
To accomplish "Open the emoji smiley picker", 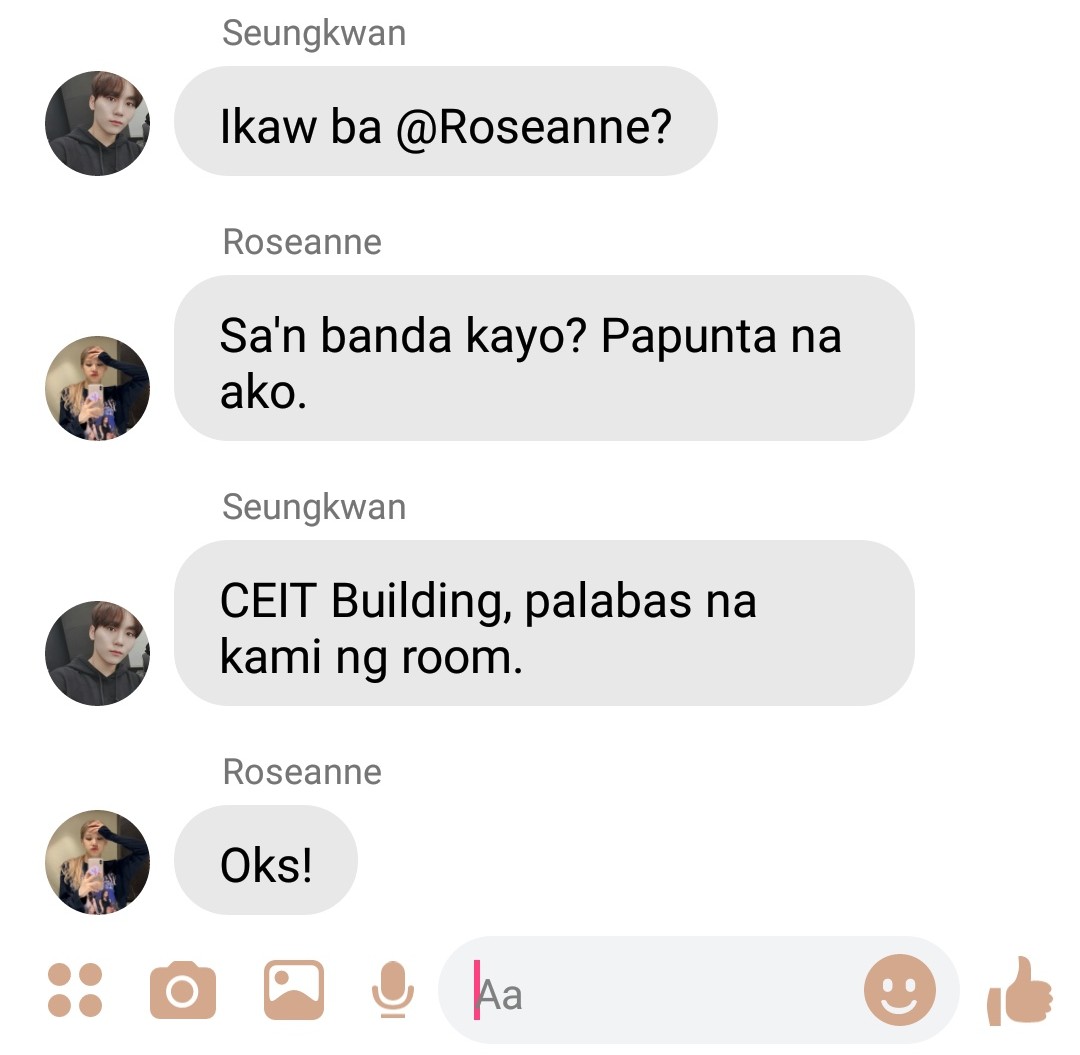I will (x=900, y=990).
